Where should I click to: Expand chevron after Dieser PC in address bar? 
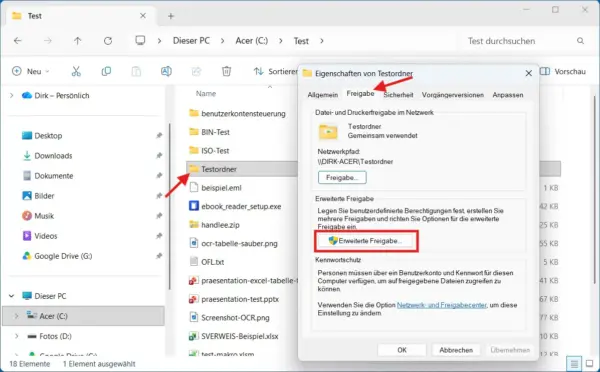pyautogui.click(x=222, y=41)
